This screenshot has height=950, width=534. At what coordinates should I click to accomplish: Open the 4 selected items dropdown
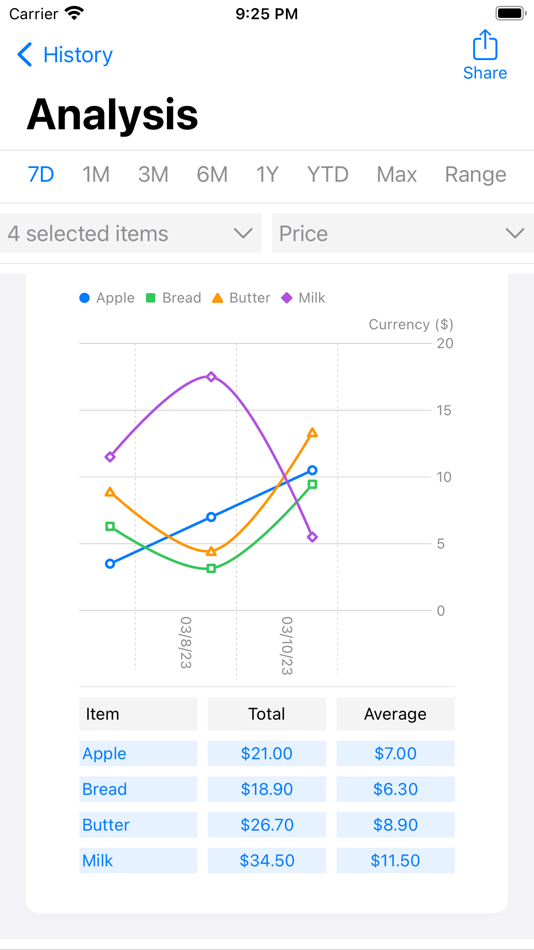[131, 233]
